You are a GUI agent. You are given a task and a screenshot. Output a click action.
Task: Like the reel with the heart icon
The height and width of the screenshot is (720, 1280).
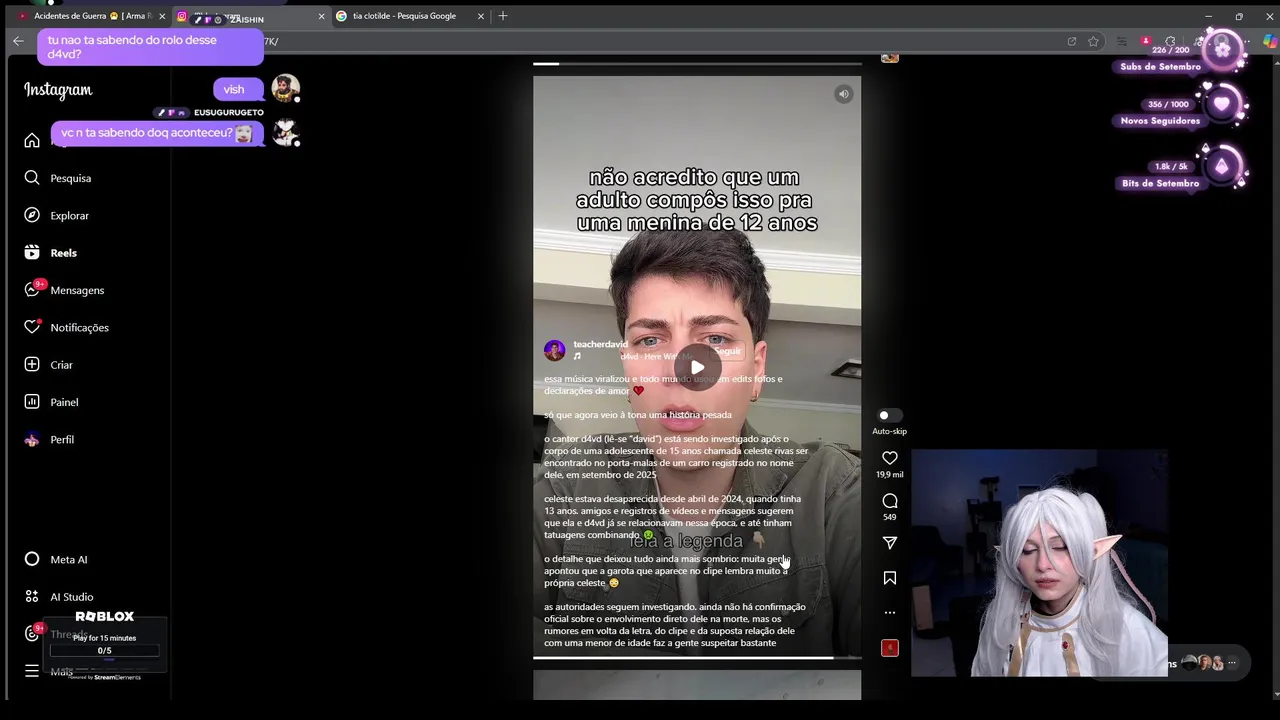coord(890,458)
